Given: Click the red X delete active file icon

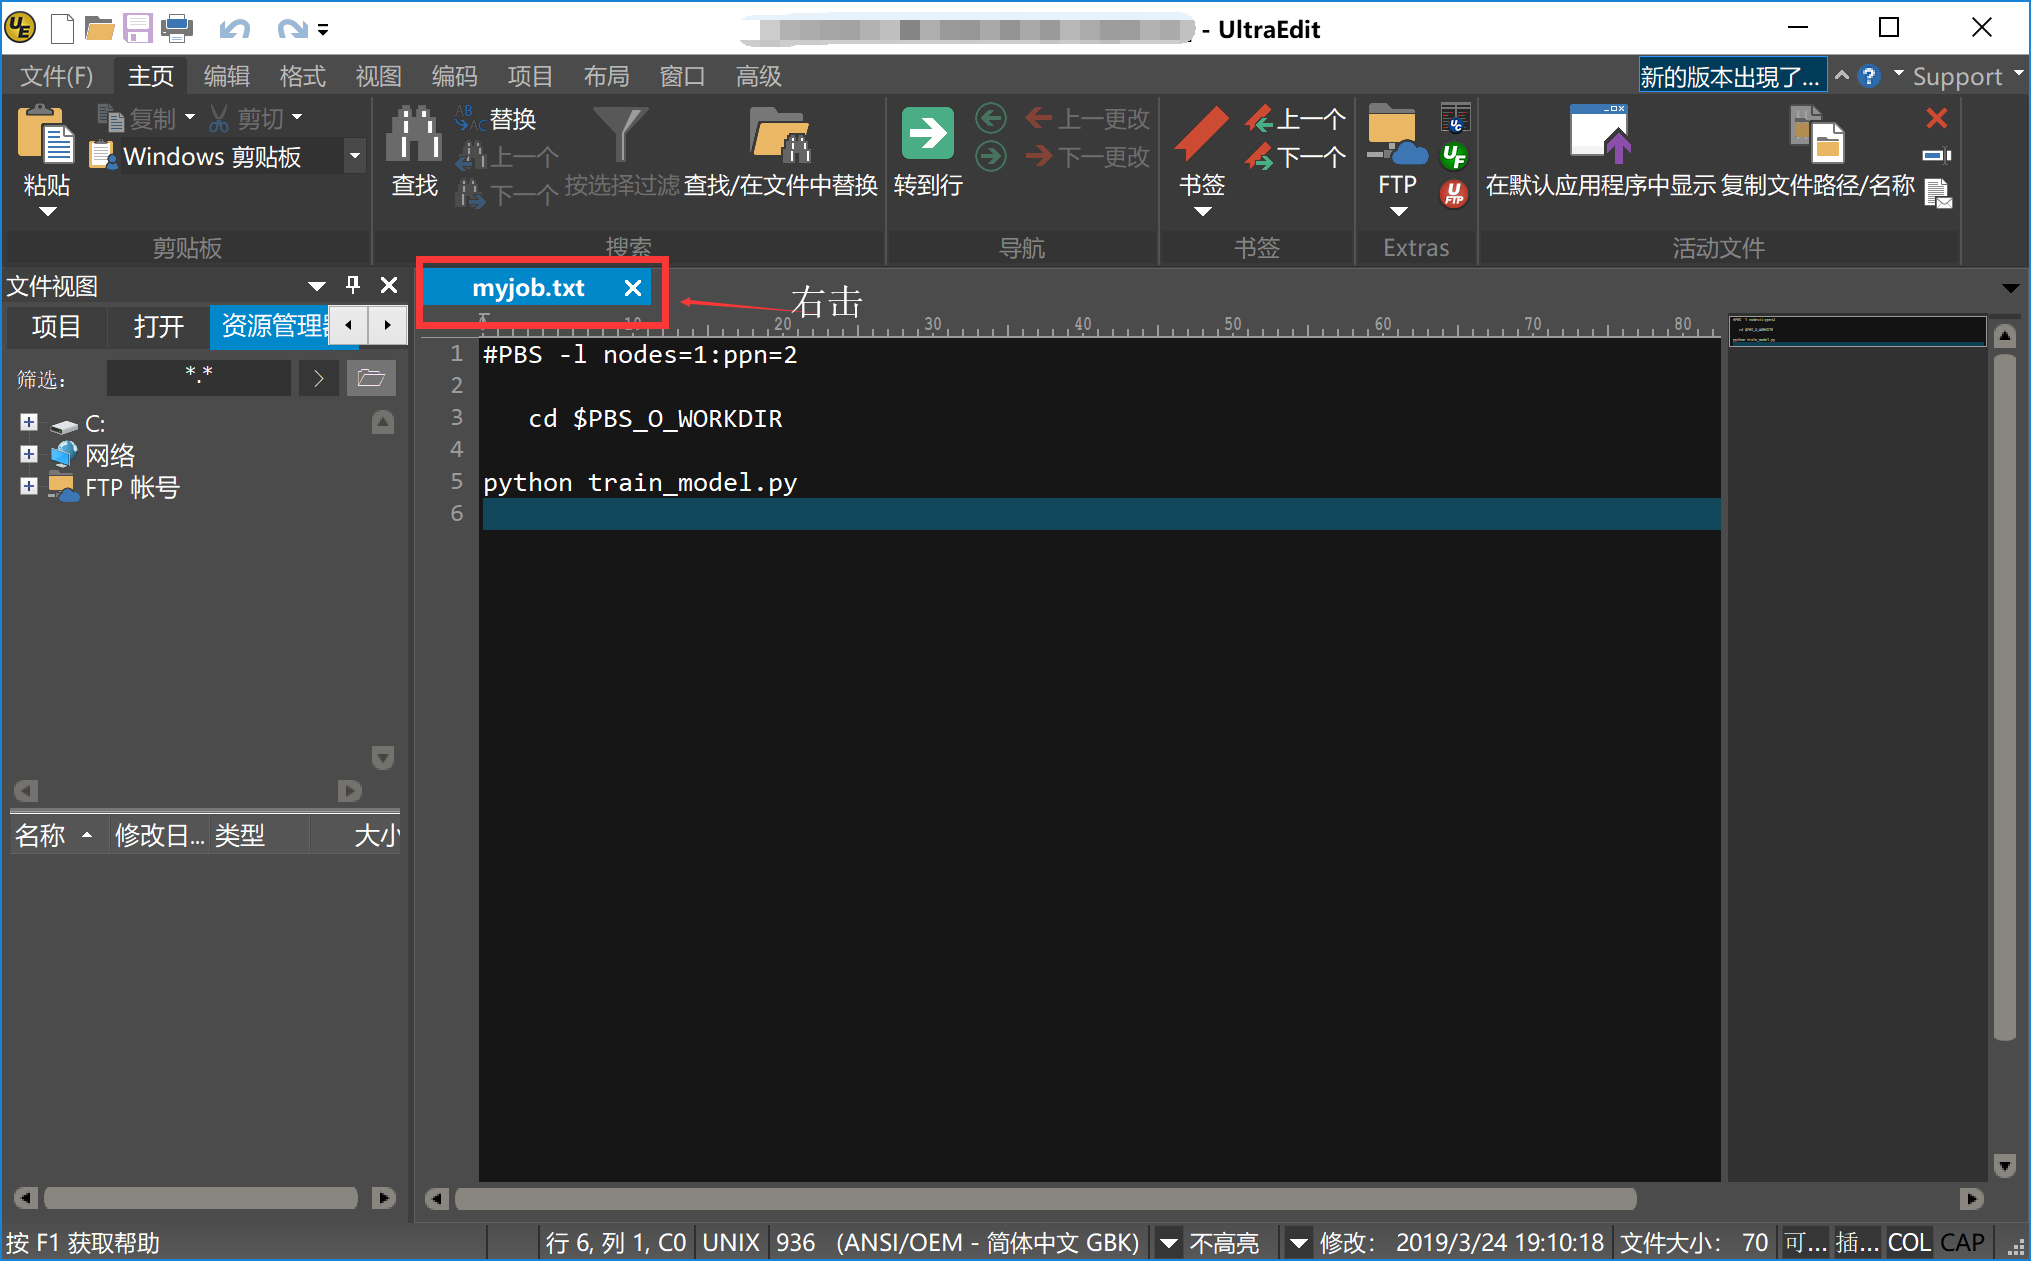Looking at the screenshot, I should pos(1937,118).
